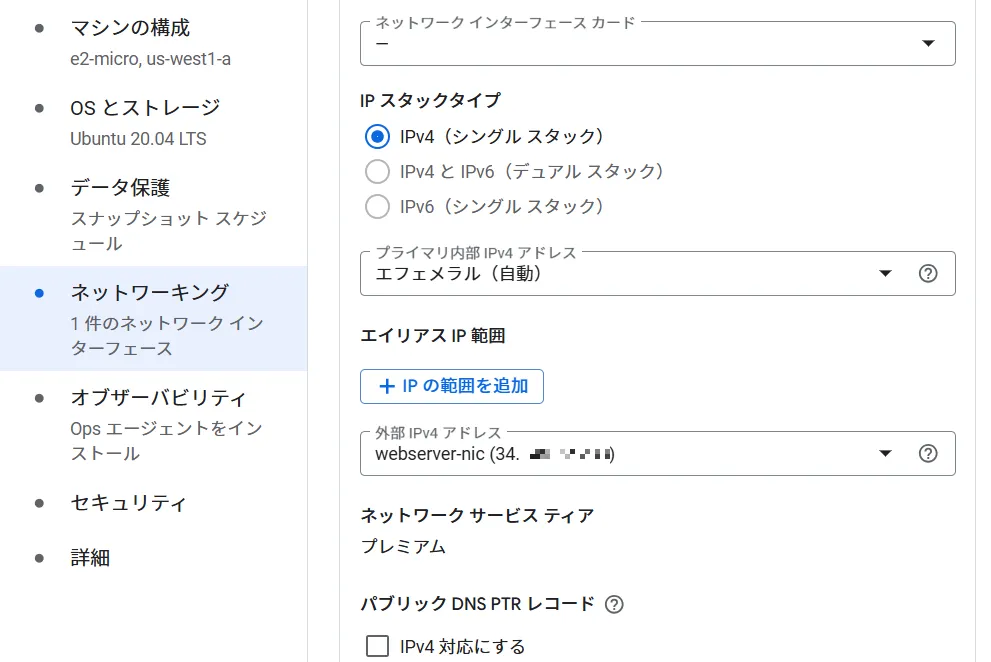Select IPv4（シングル スタック）radio button

pos(377,137)
